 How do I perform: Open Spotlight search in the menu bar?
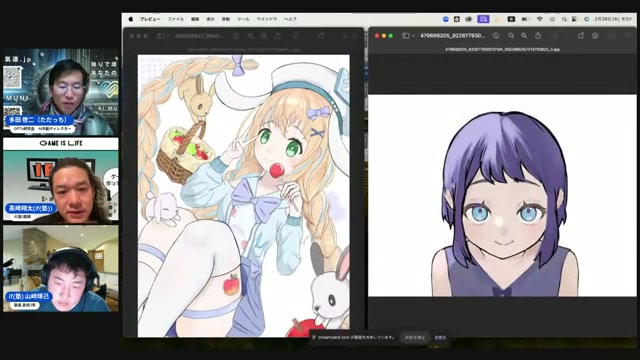(x=564, y=19)
